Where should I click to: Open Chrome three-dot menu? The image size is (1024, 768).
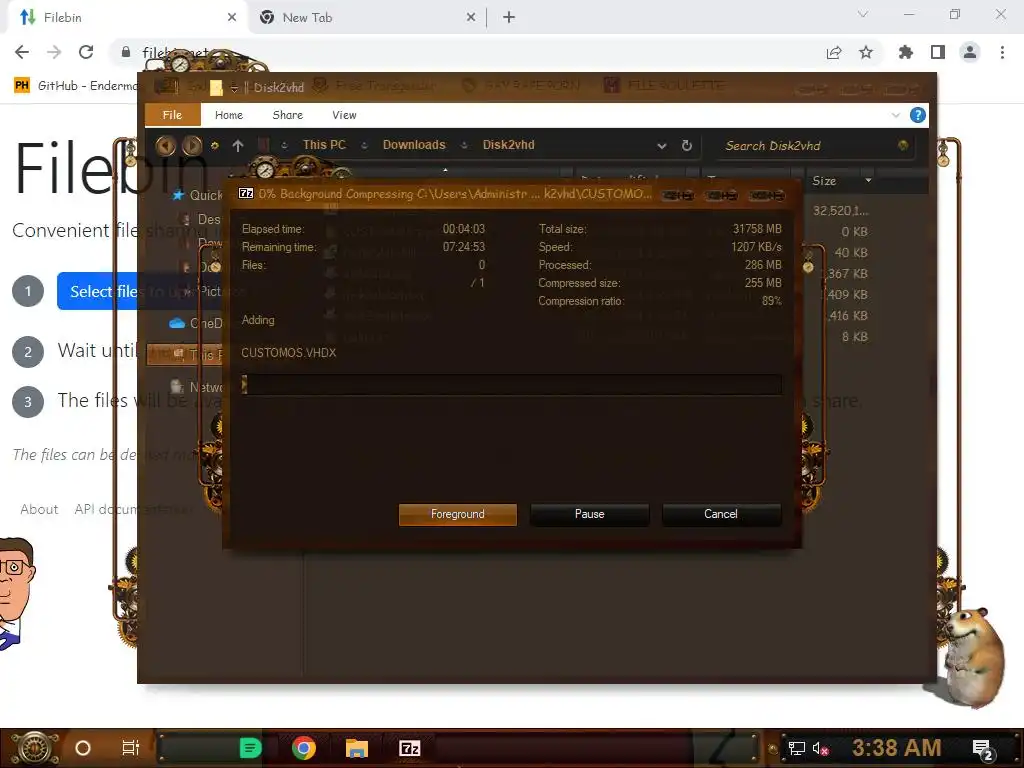click(x=1002, y=52)
